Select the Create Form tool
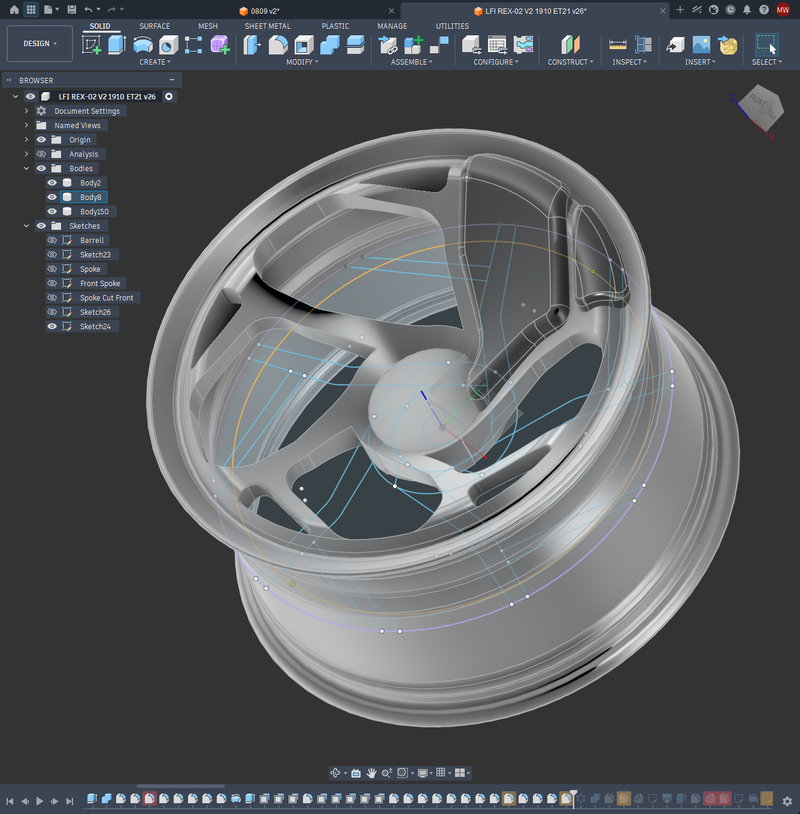800x814 pixels. [x=220, y=45]
